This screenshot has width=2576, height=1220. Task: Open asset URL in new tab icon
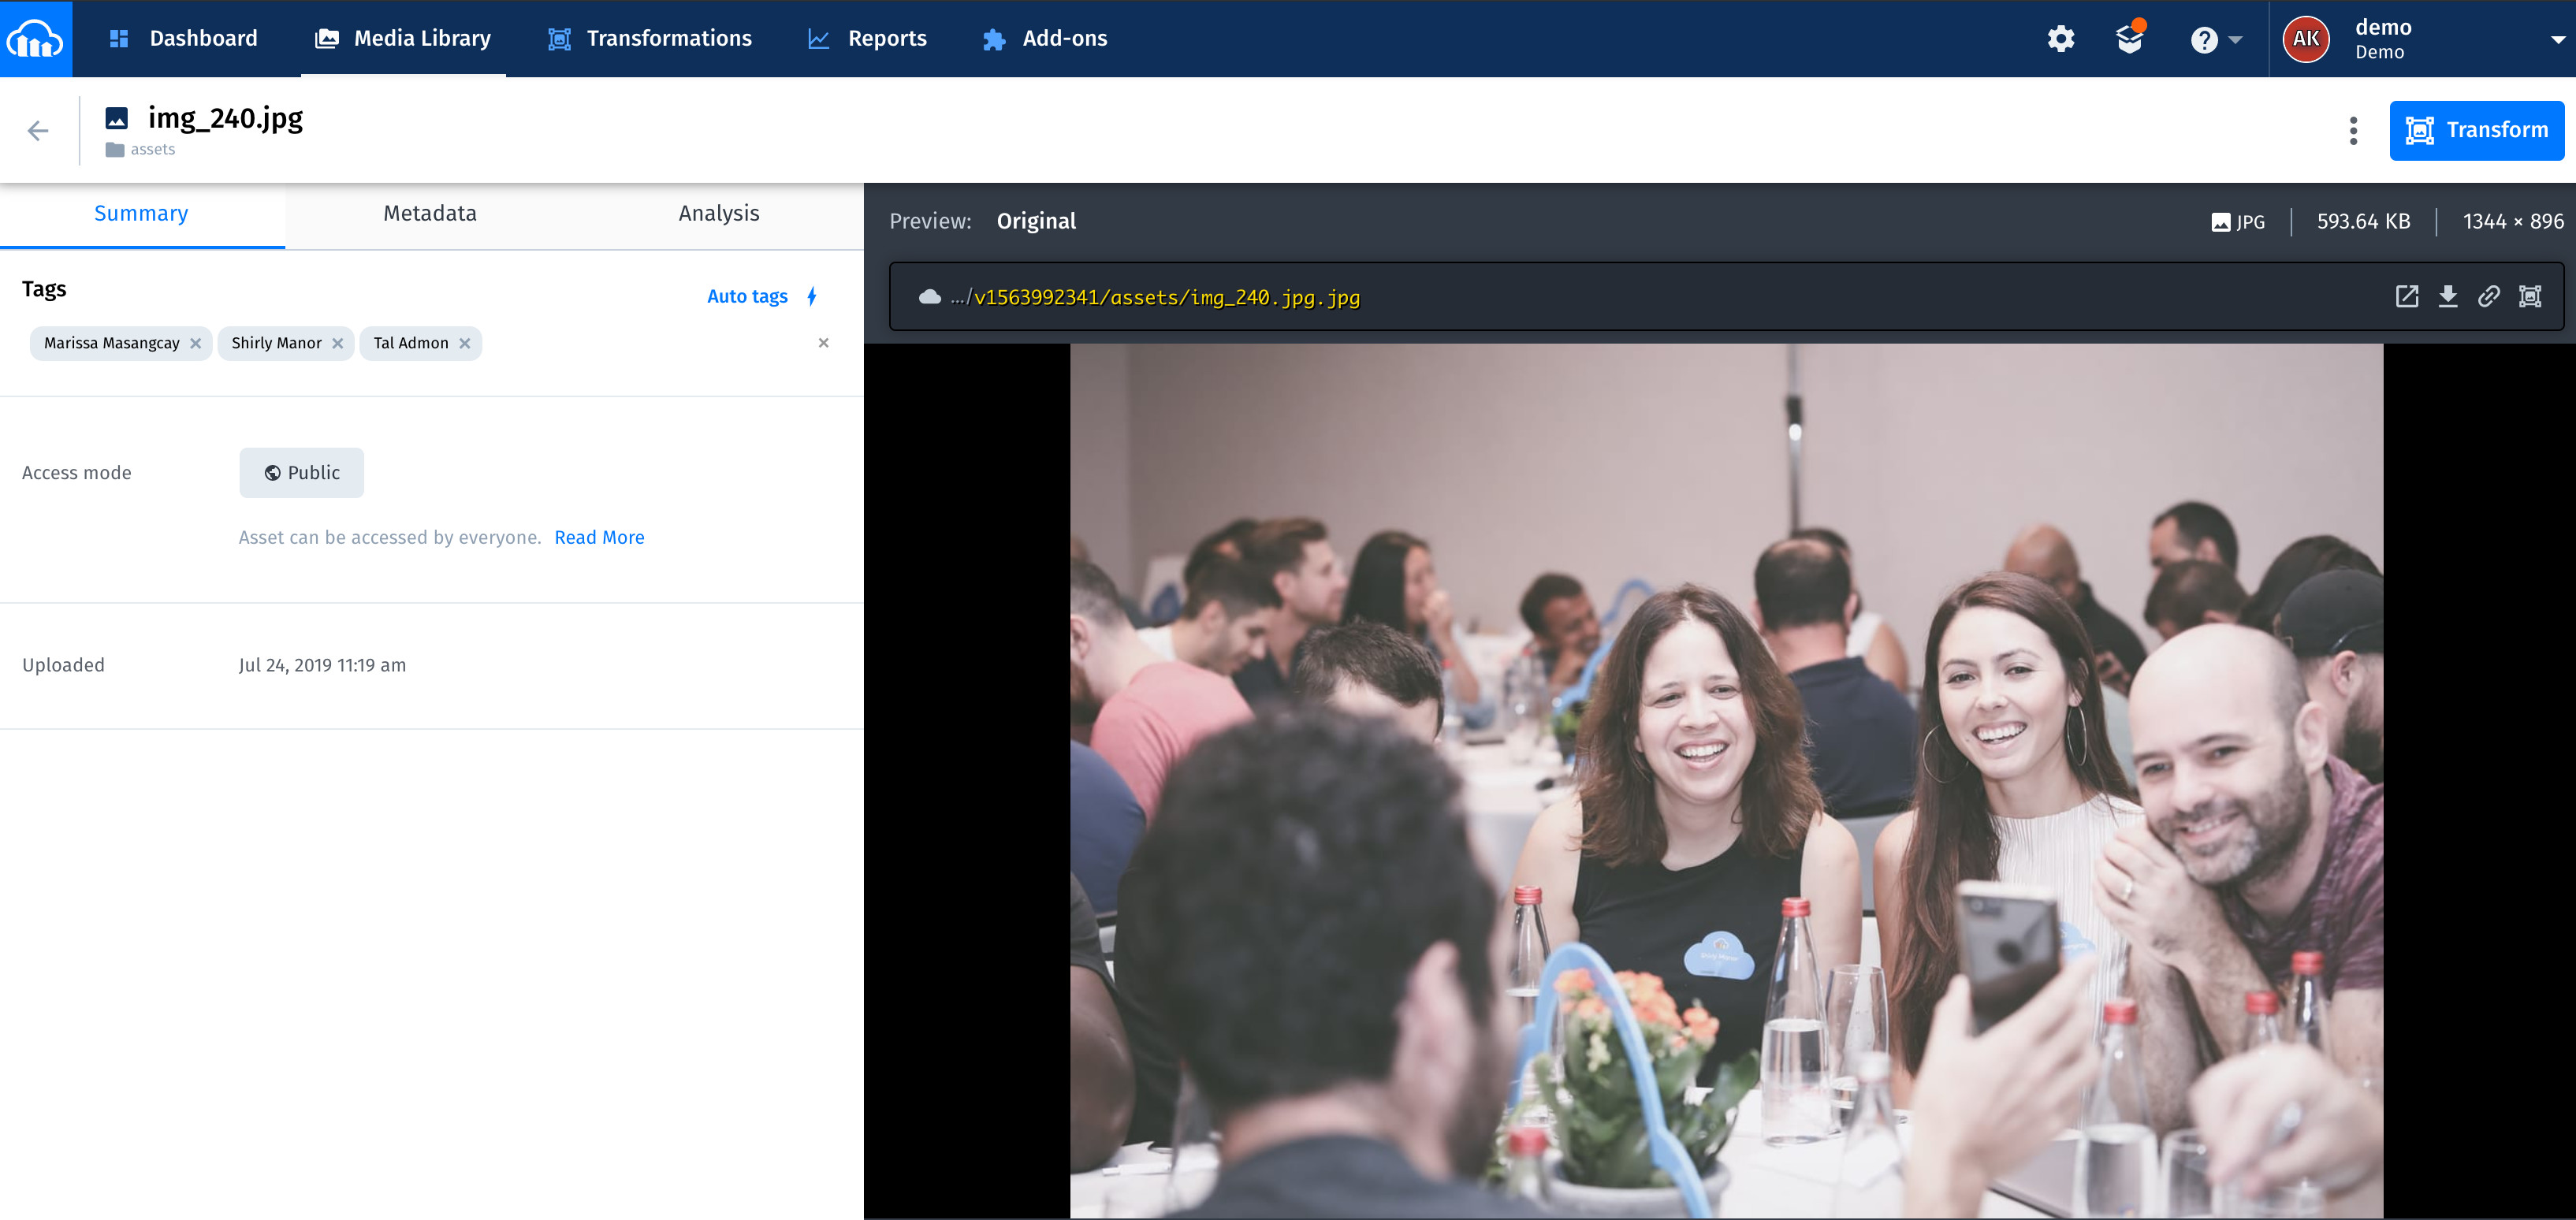[2406, 296]
